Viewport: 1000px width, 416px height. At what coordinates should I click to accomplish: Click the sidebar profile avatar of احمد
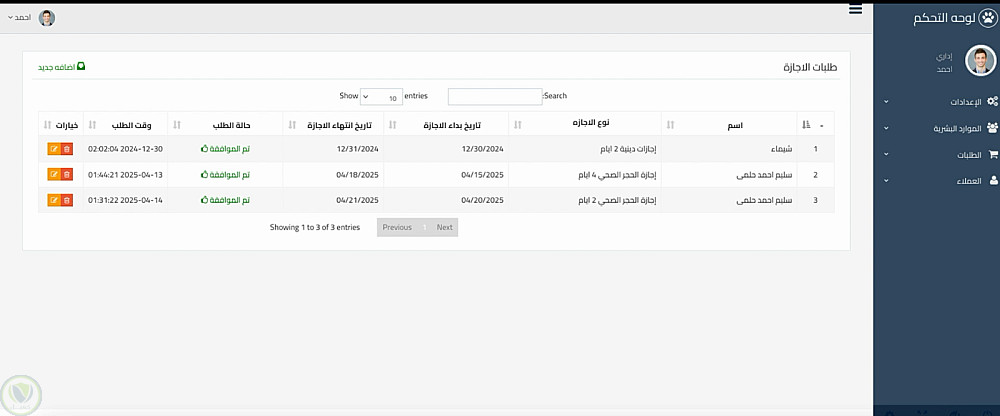[x=980, y=61]
